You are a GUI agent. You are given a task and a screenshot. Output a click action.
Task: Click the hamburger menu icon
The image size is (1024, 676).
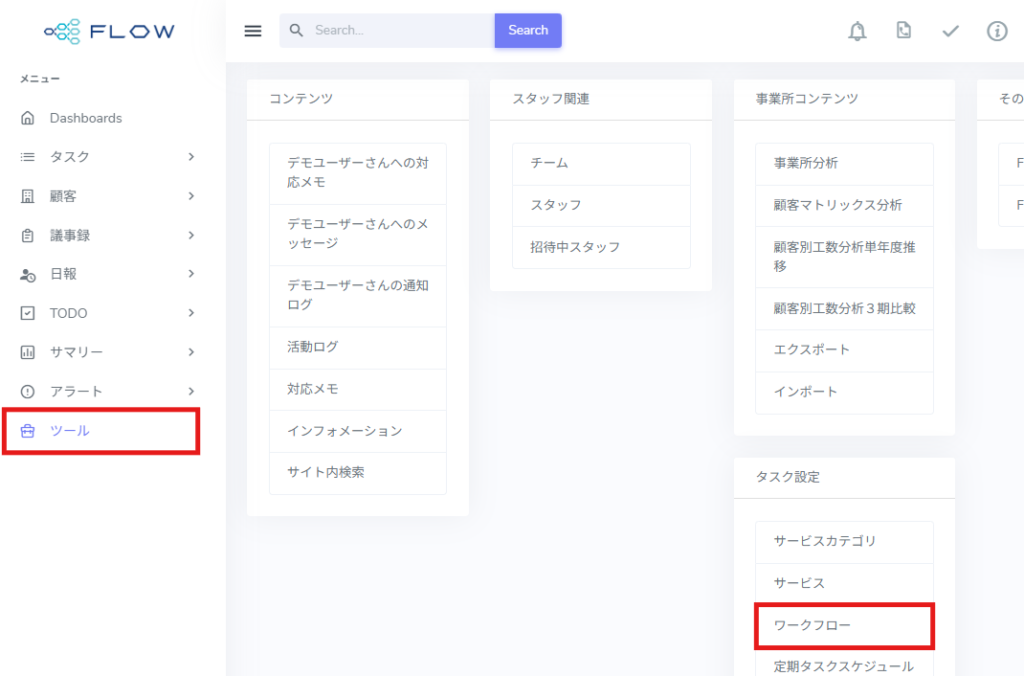253,31
